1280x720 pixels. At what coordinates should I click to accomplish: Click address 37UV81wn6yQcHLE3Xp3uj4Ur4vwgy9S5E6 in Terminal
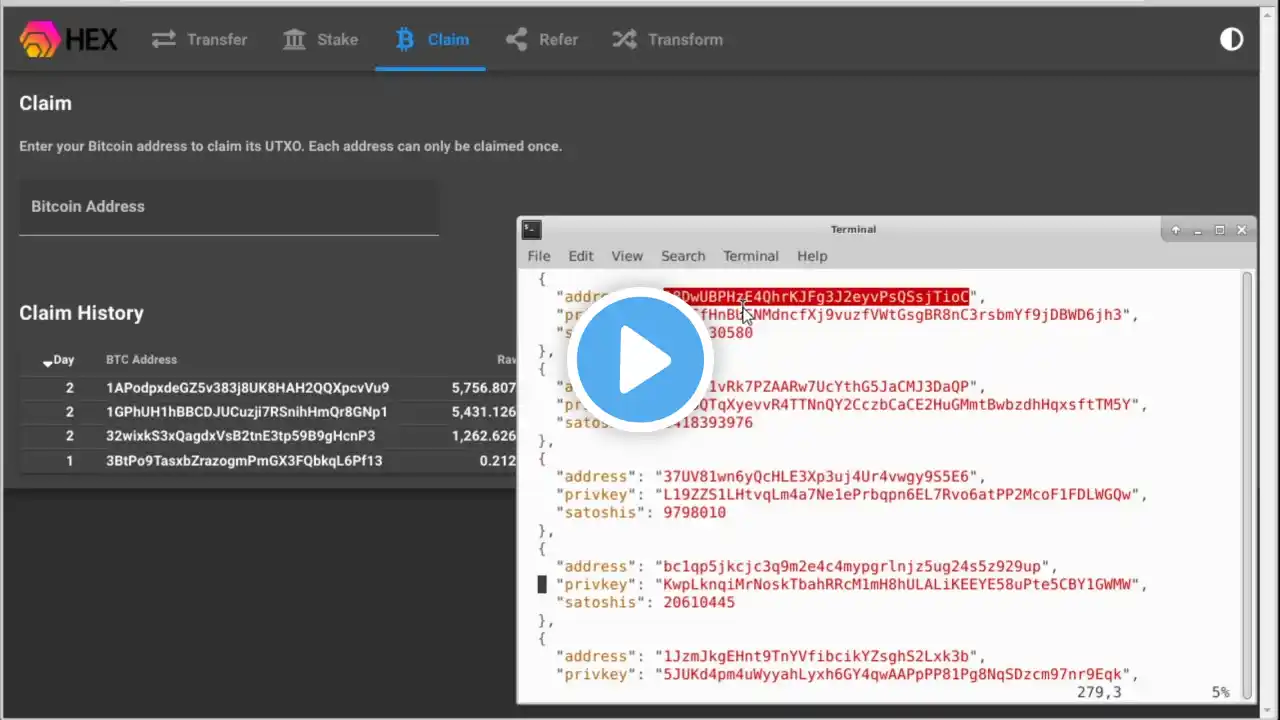tap(815, 477)
